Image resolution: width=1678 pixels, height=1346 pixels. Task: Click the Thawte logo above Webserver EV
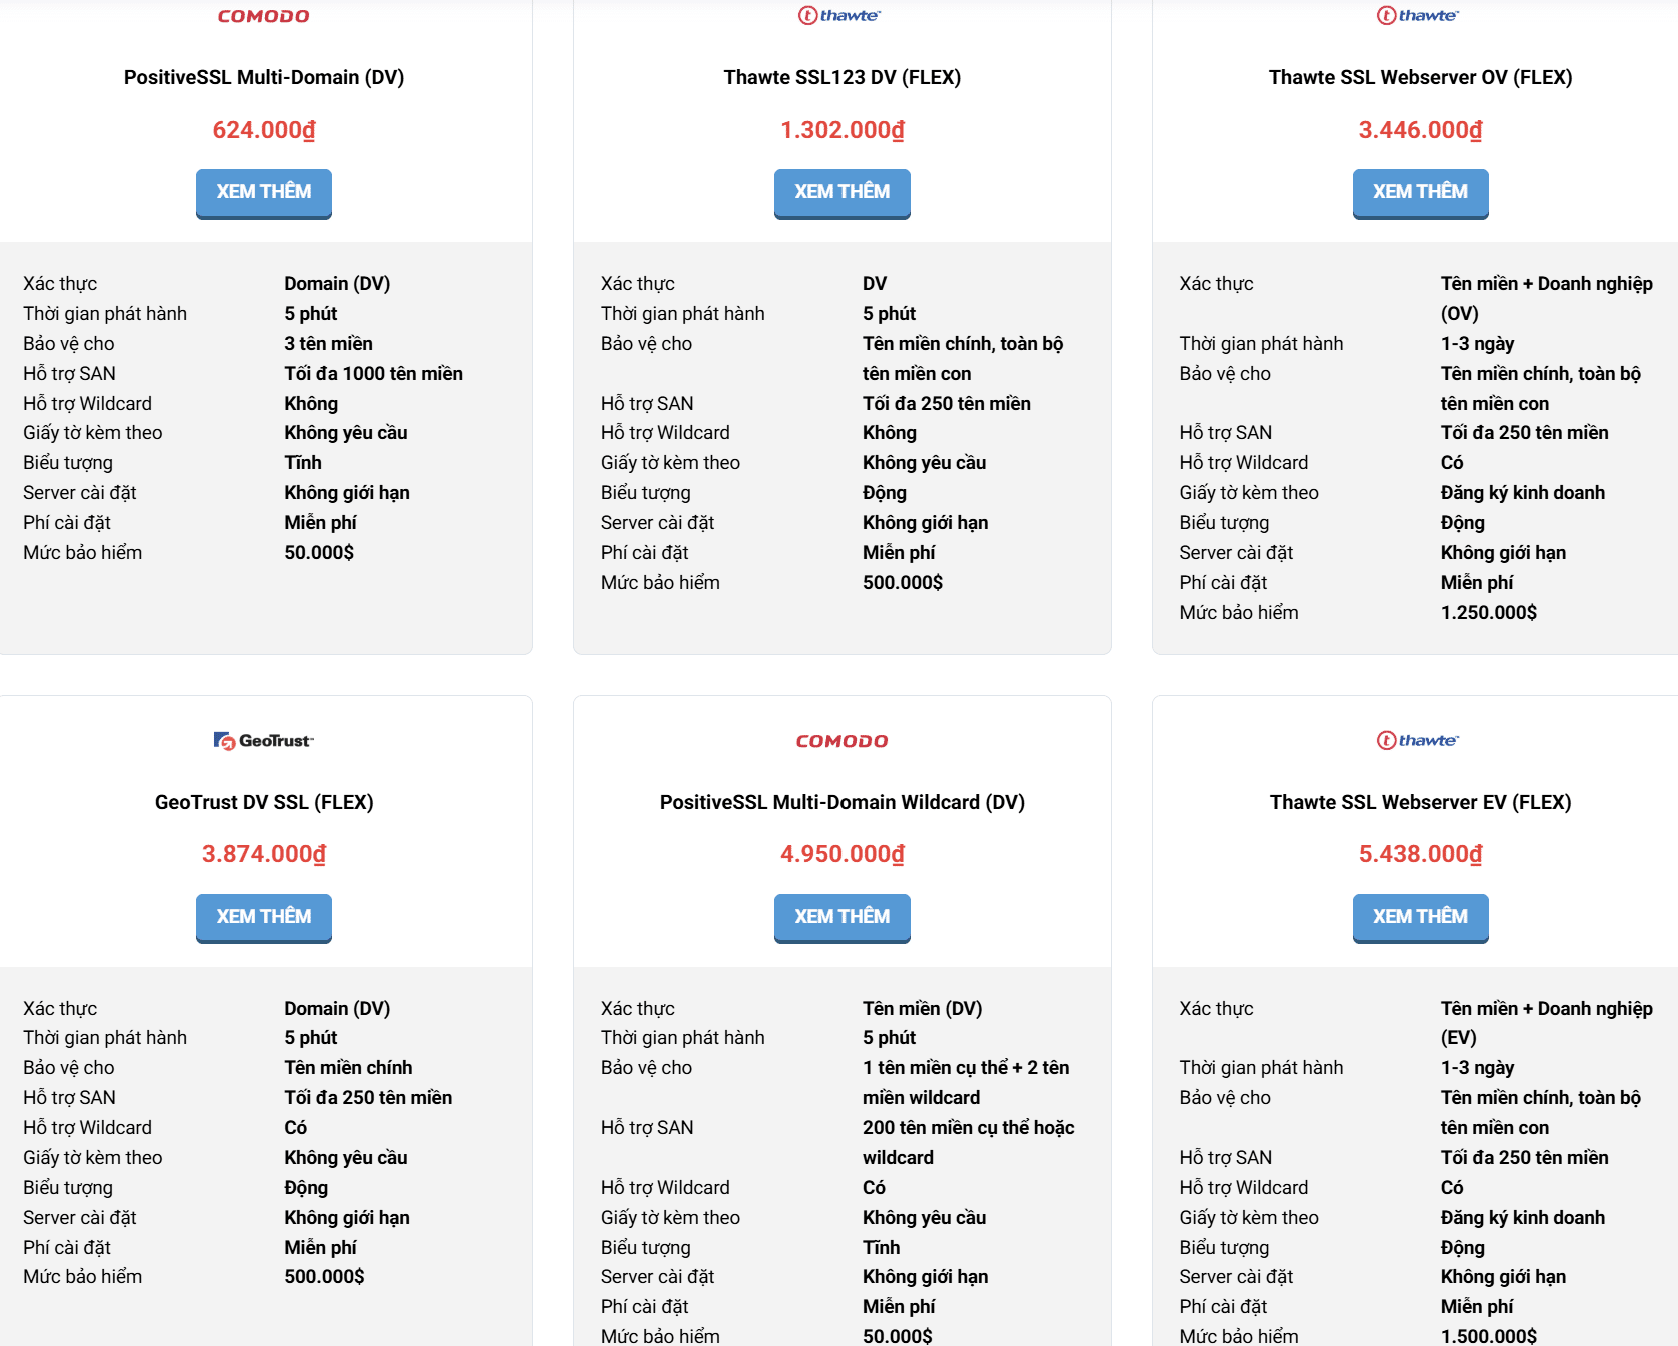pos(1419,740)
